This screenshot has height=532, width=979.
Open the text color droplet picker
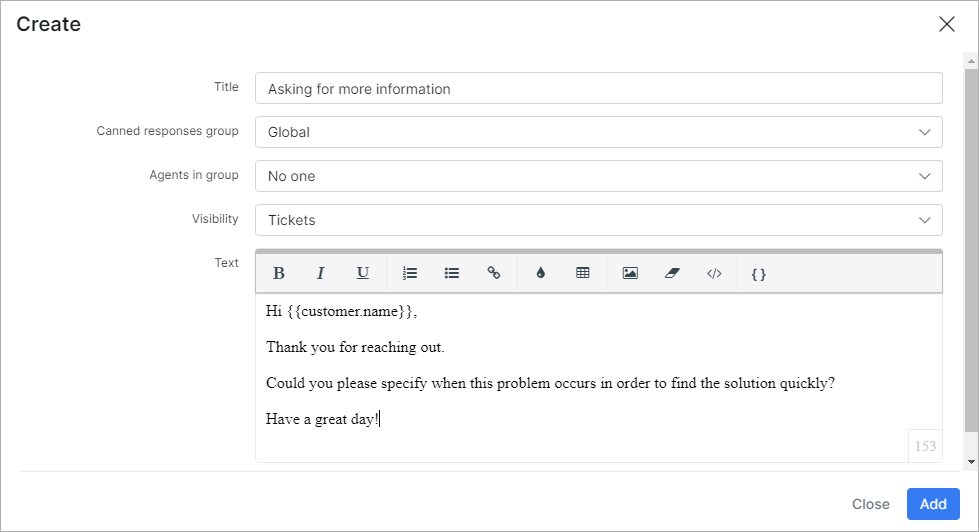[541, 273]
